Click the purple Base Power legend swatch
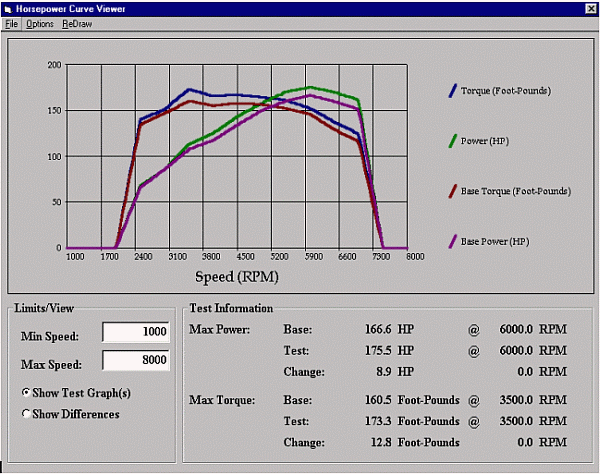Image resolution: width=600 pixels, height=474 pixels. (x=453, y=242)
